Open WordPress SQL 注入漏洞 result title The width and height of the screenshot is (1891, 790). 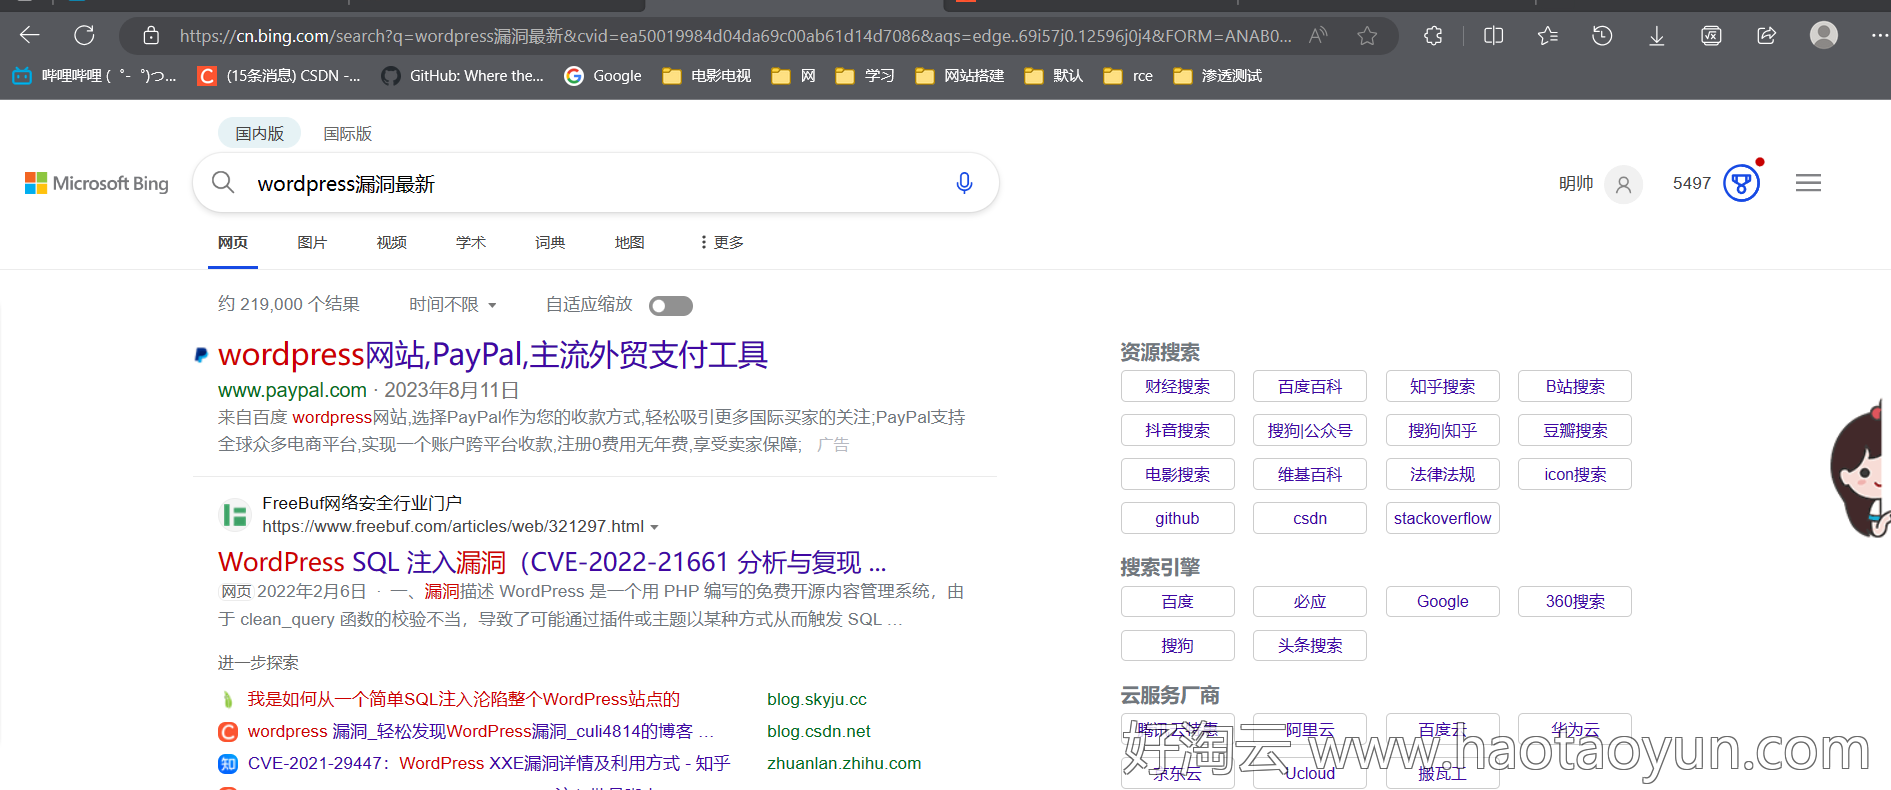pos(552,562)
